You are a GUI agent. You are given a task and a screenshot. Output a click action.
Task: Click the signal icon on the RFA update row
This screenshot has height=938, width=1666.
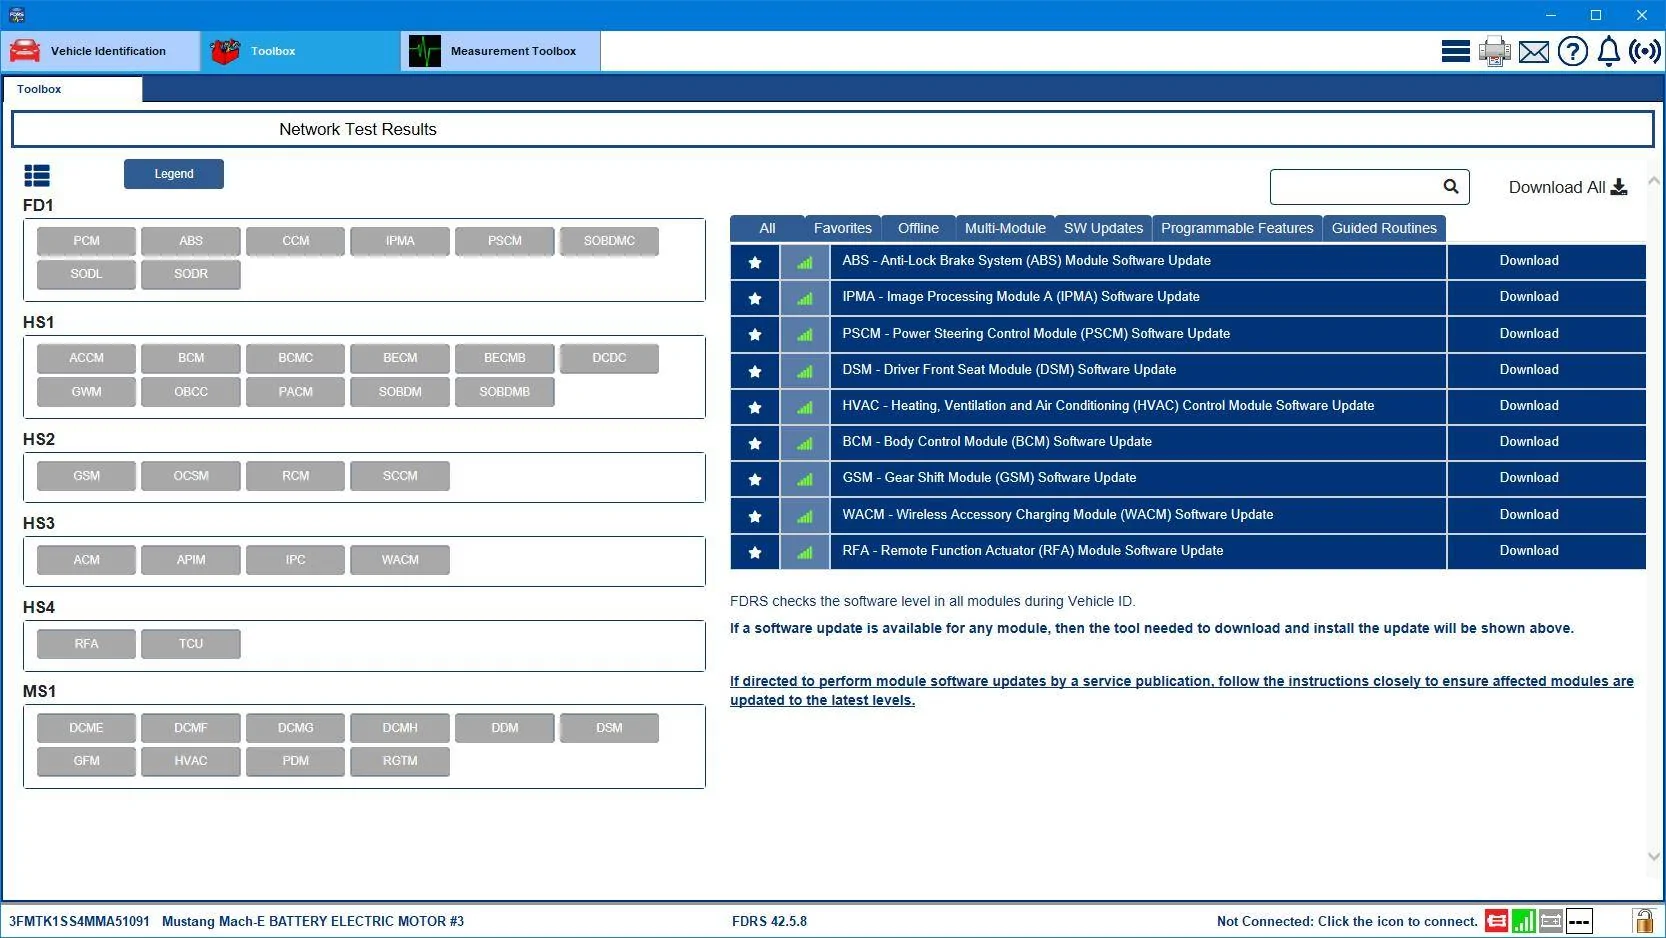coord(805,552)
